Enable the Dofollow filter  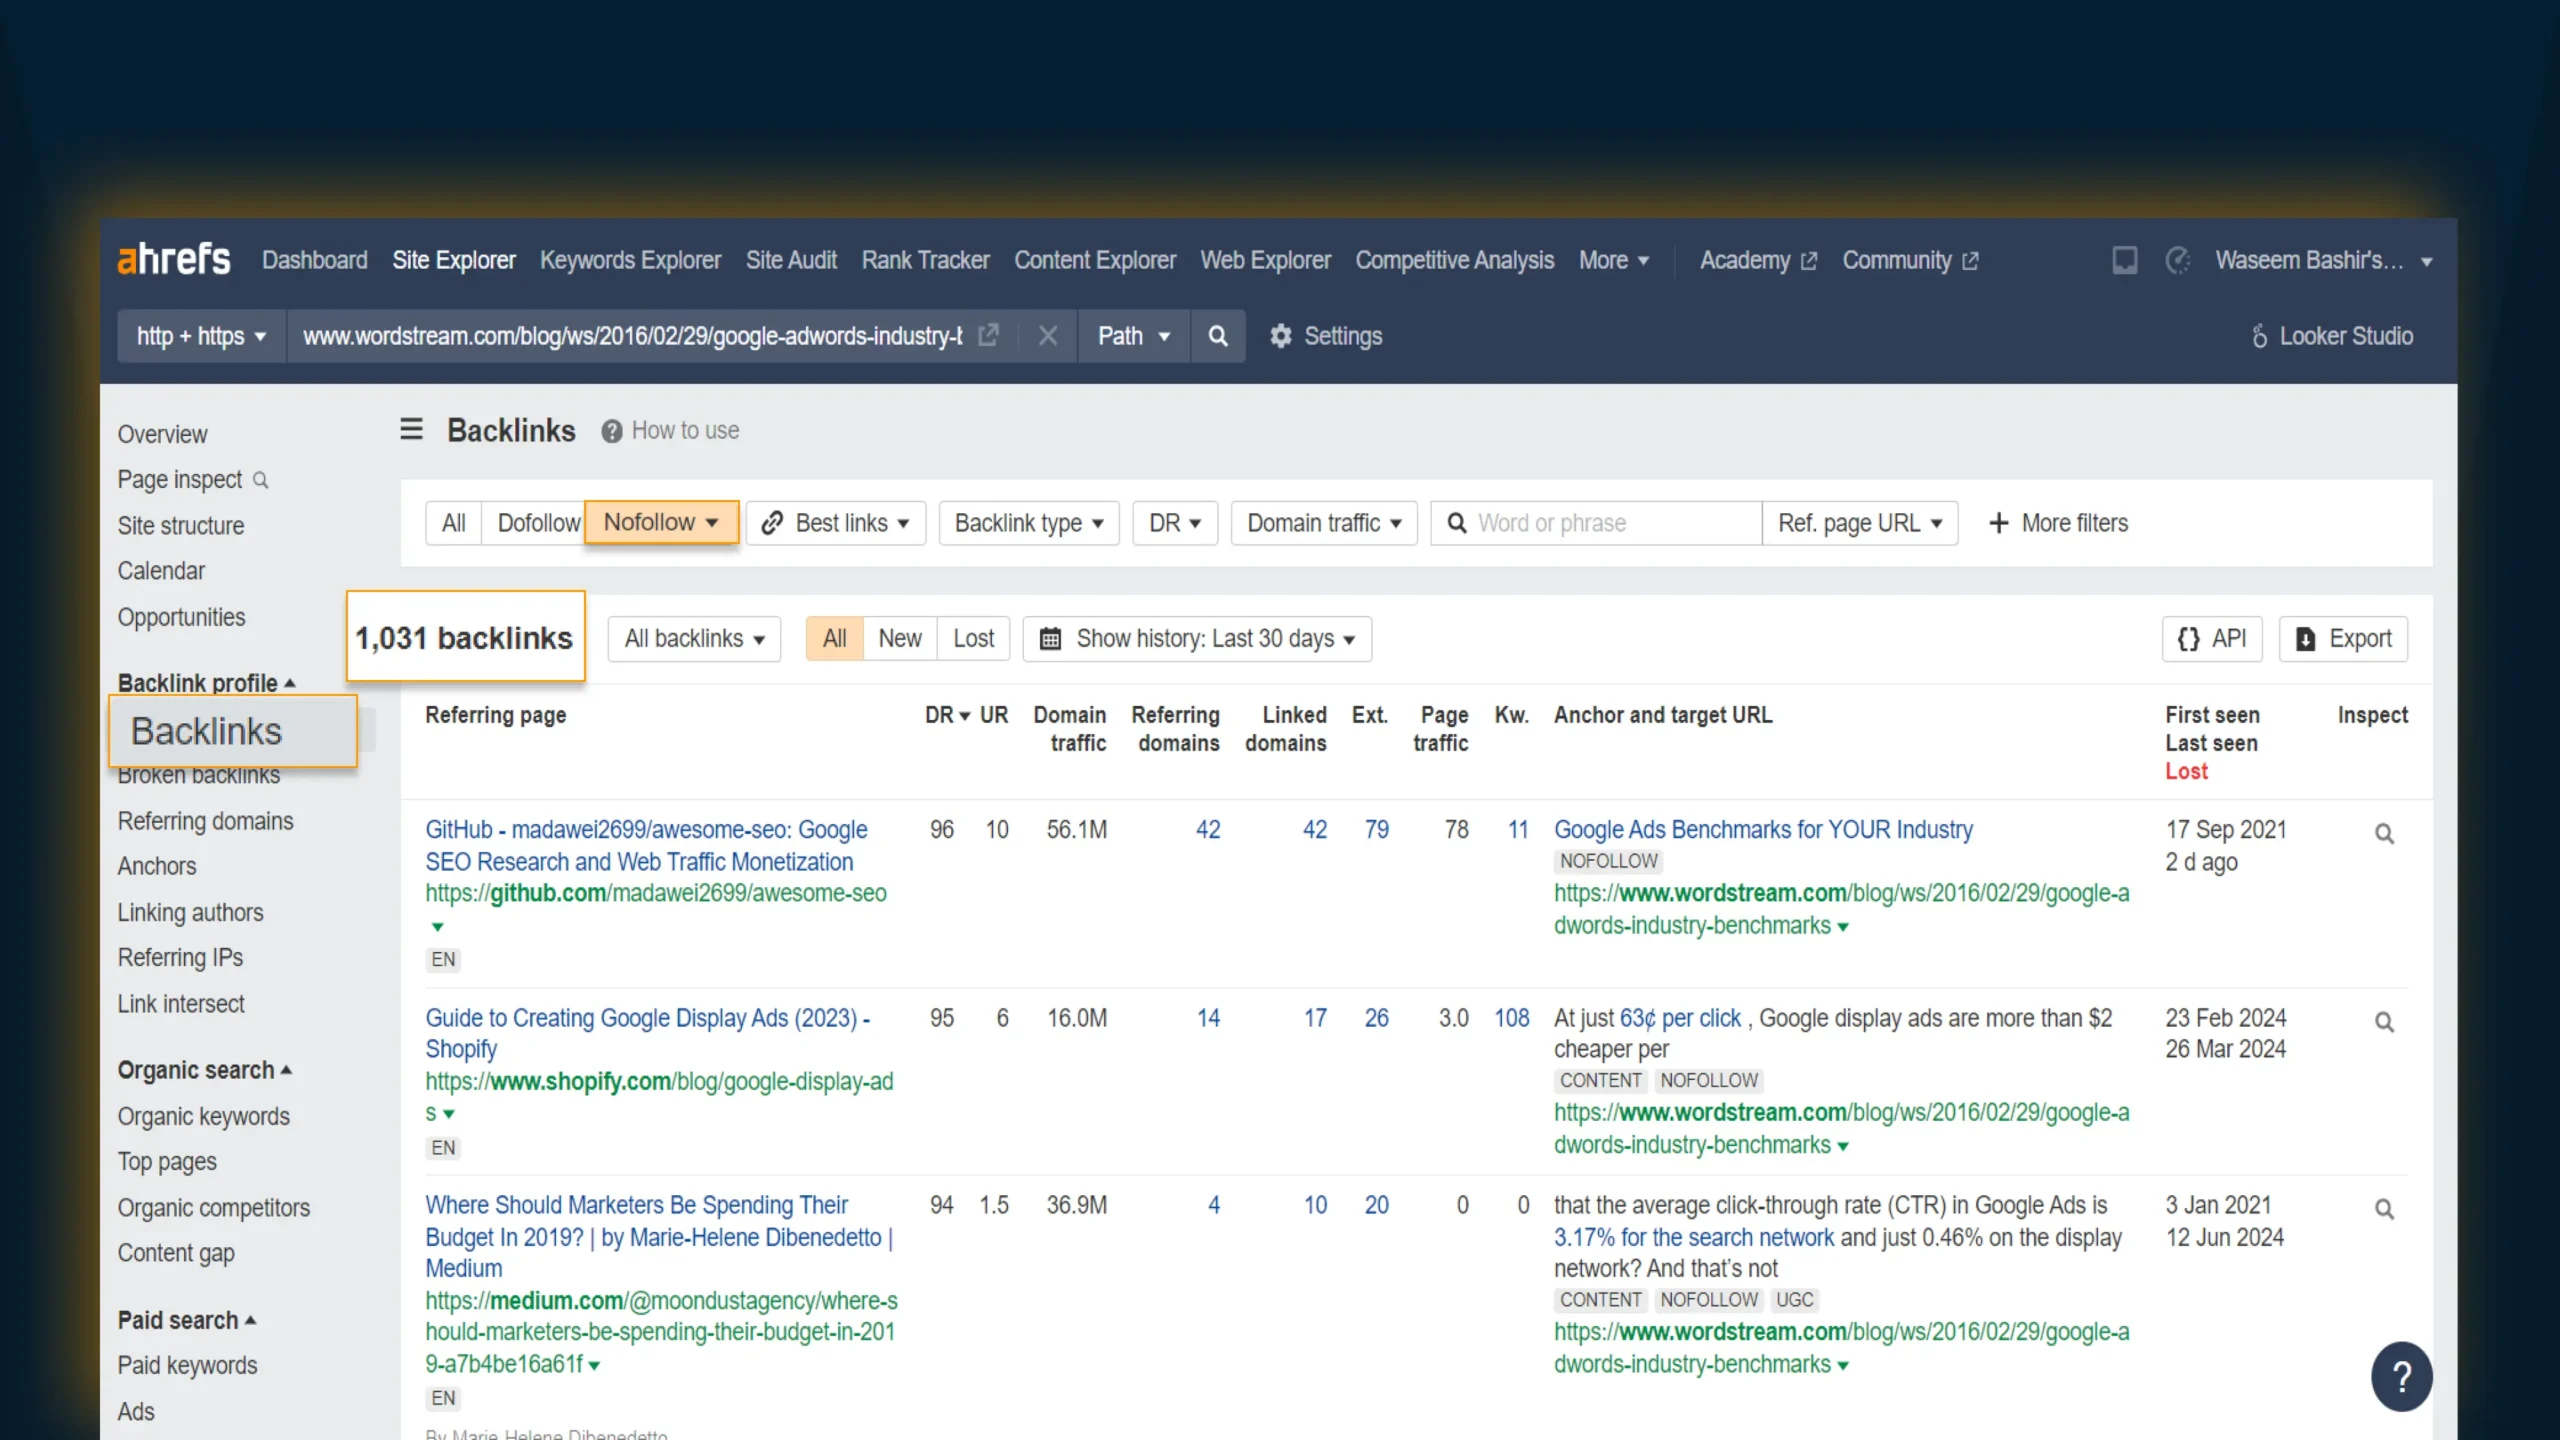(537, 522)
